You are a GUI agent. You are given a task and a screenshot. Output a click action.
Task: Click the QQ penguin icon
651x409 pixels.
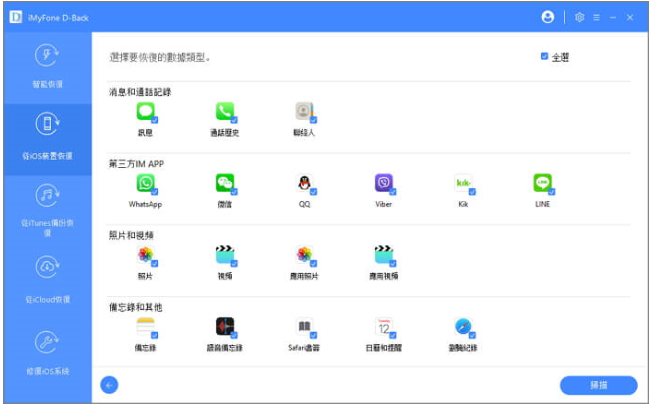tap(304, 183)
